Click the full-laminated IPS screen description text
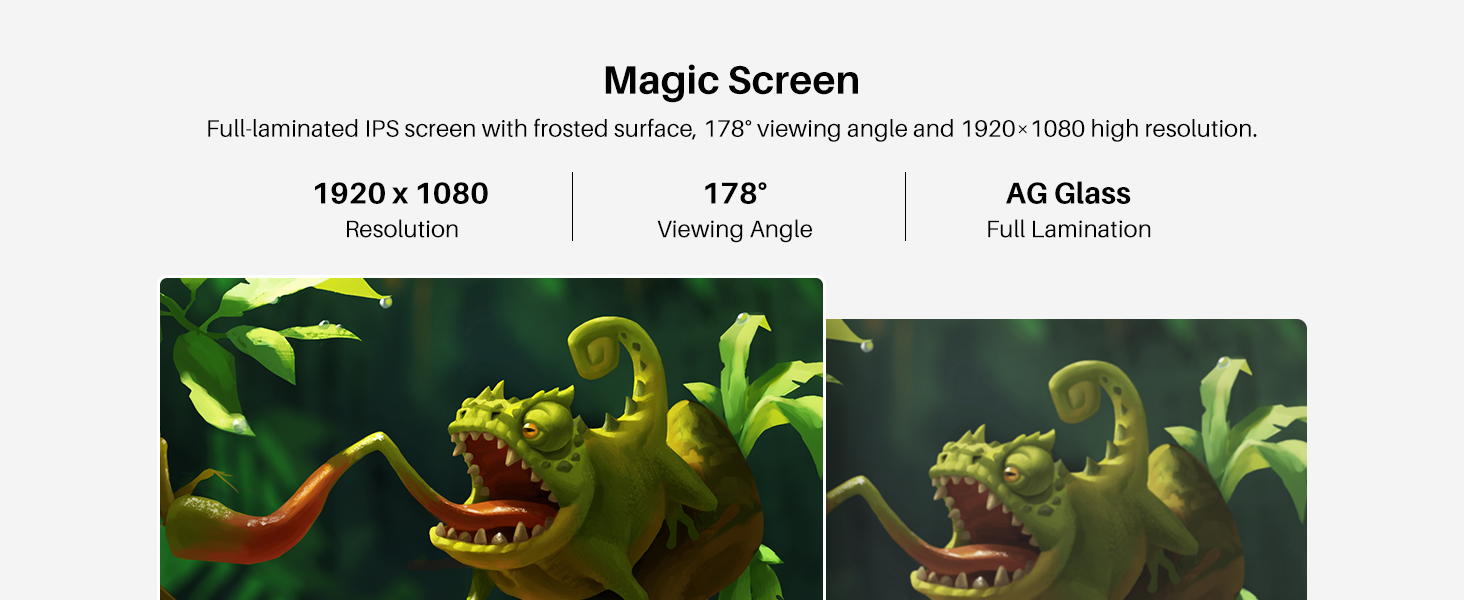 click(731, 129)
